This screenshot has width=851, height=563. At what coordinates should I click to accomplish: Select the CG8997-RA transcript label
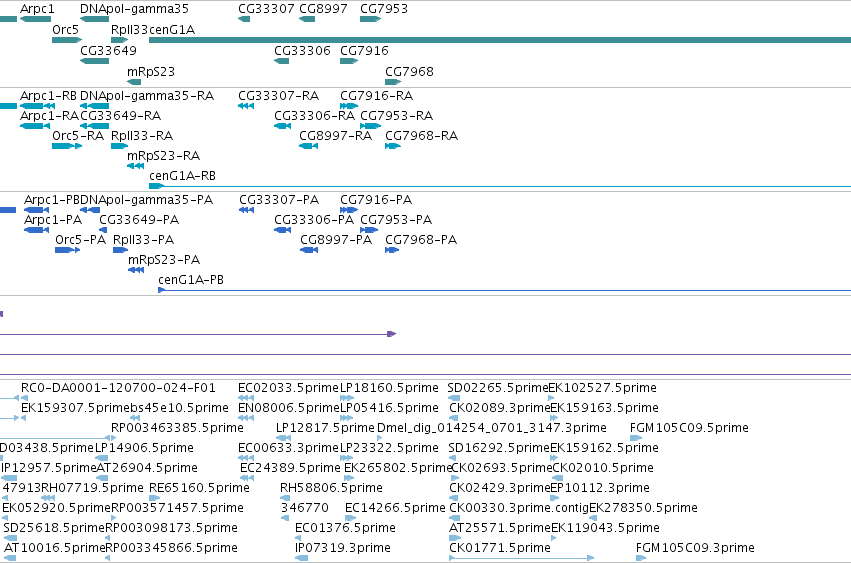click(x=335, y=136)
